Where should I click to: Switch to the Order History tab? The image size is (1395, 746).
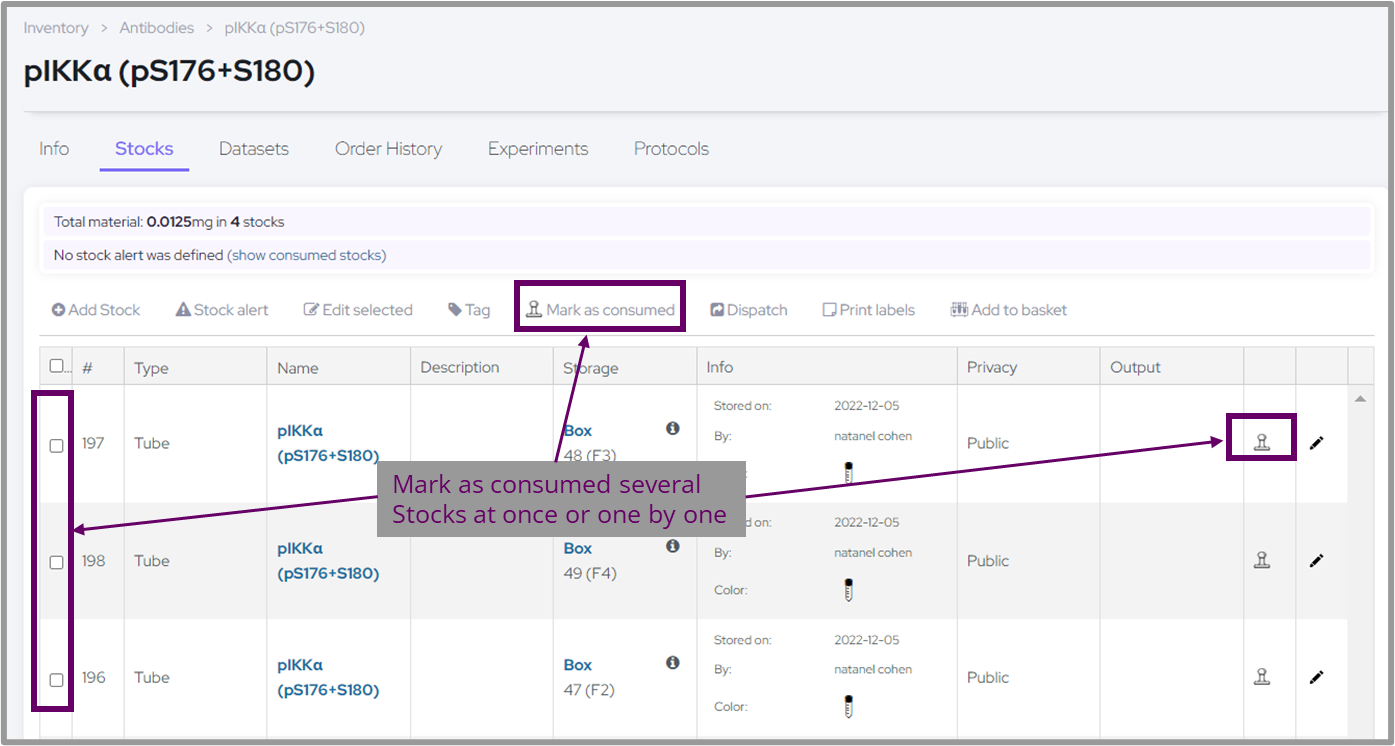(x=388, y=149)
